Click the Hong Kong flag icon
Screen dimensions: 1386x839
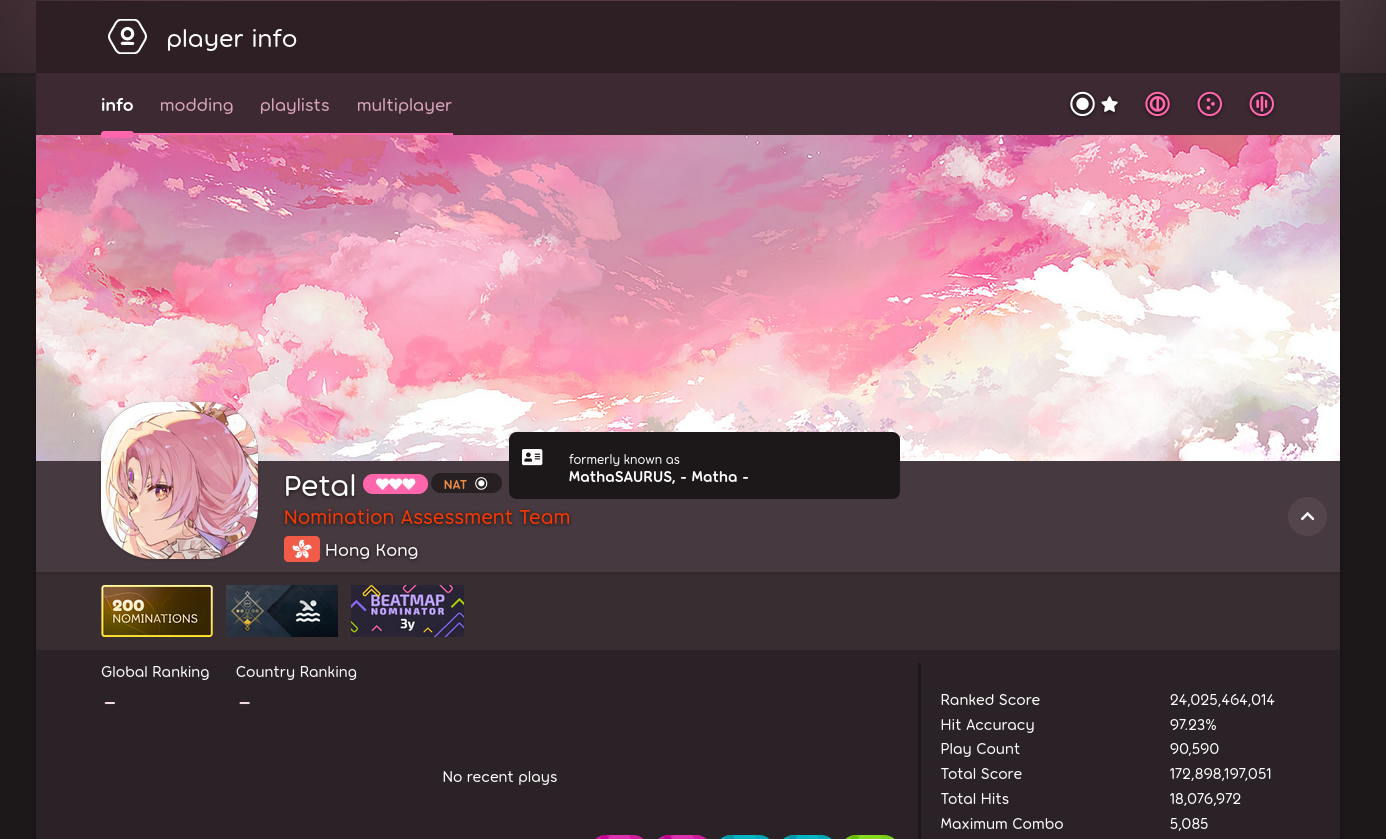point(302,549)
